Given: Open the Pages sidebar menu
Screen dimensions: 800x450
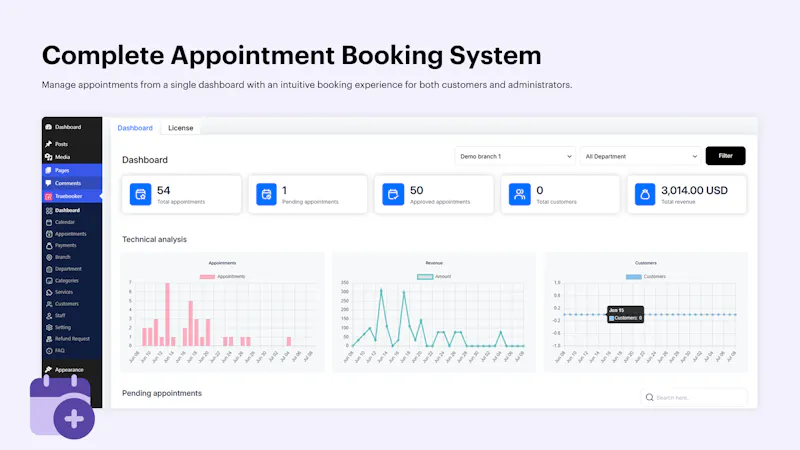Looking at the screenshot, I should tap(72, 170).
